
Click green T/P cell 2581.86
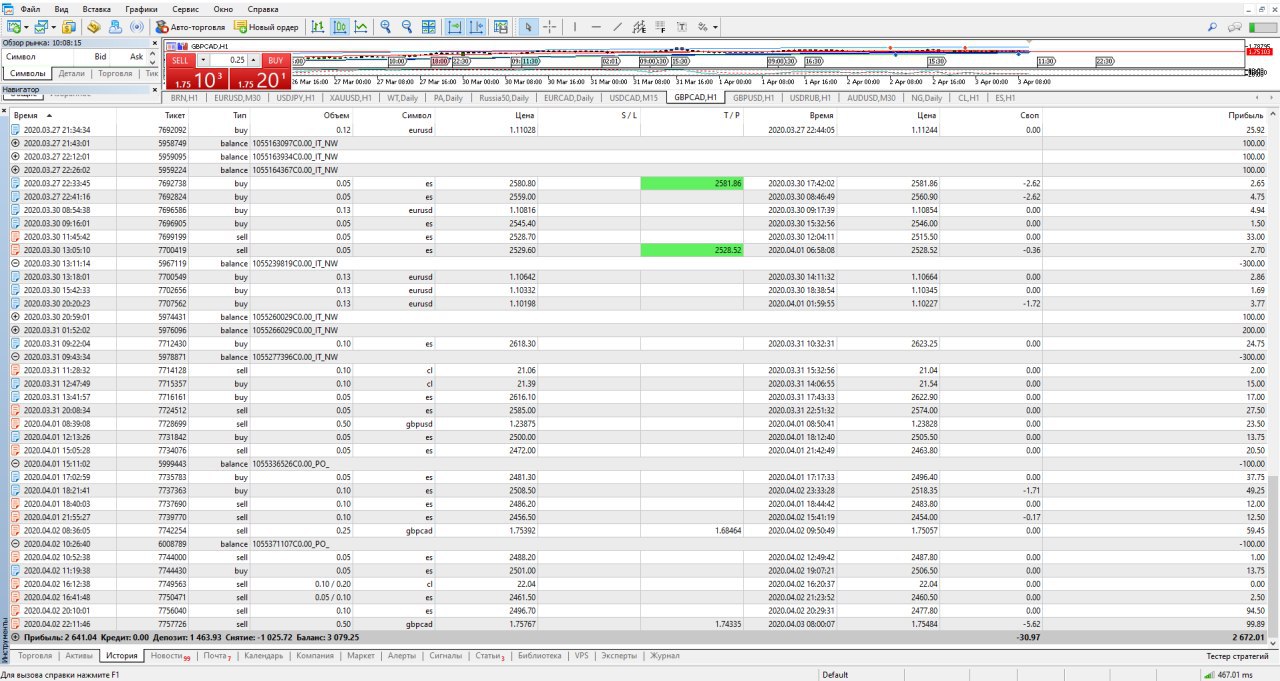(x=691, y=184)
